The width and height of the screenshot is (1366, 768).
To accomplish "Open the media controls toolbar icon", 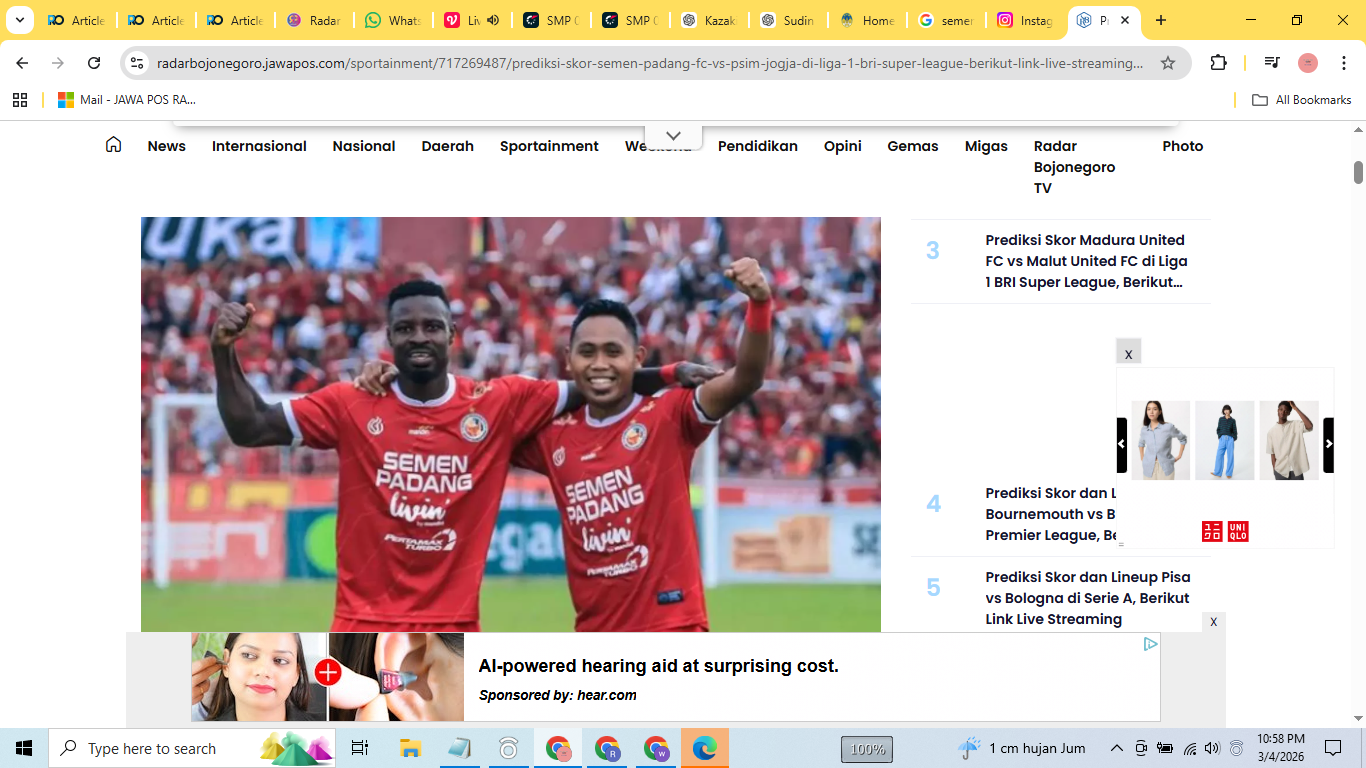I will [x=1272, y=63].
